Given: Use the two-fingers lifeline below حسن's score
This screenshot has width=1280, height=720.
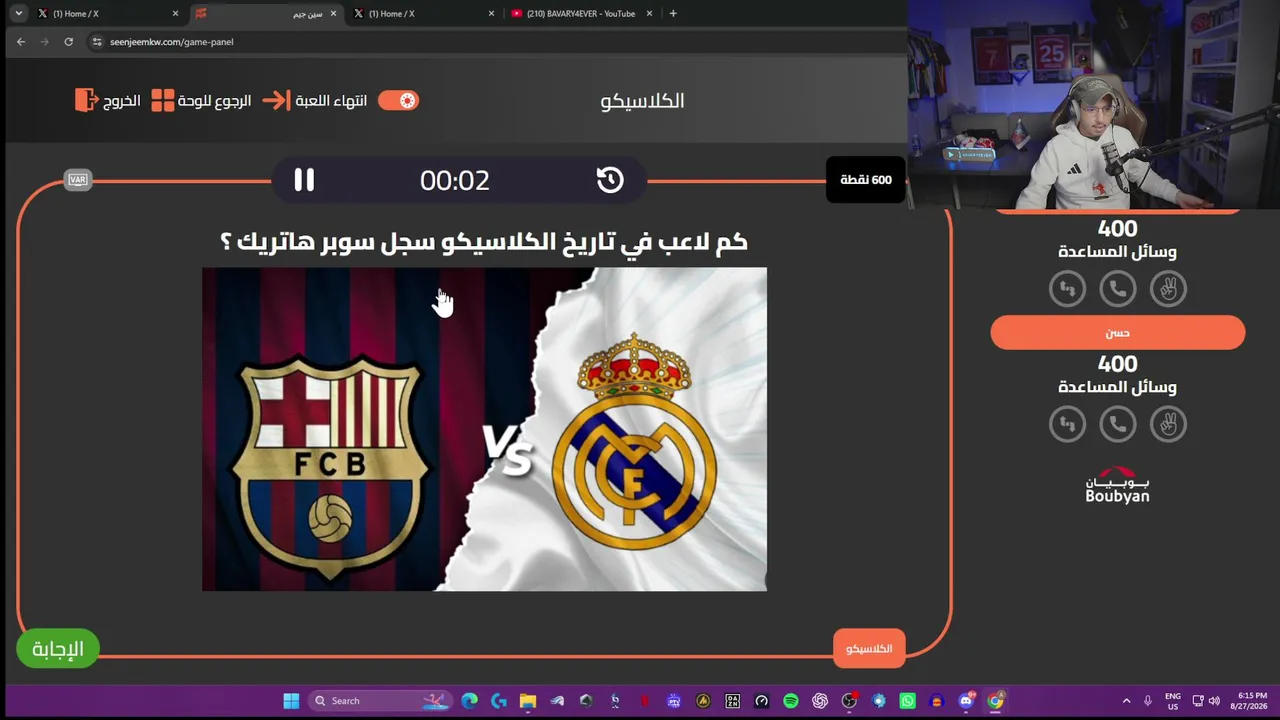Looking at the screenshot, I should 1168,424.
